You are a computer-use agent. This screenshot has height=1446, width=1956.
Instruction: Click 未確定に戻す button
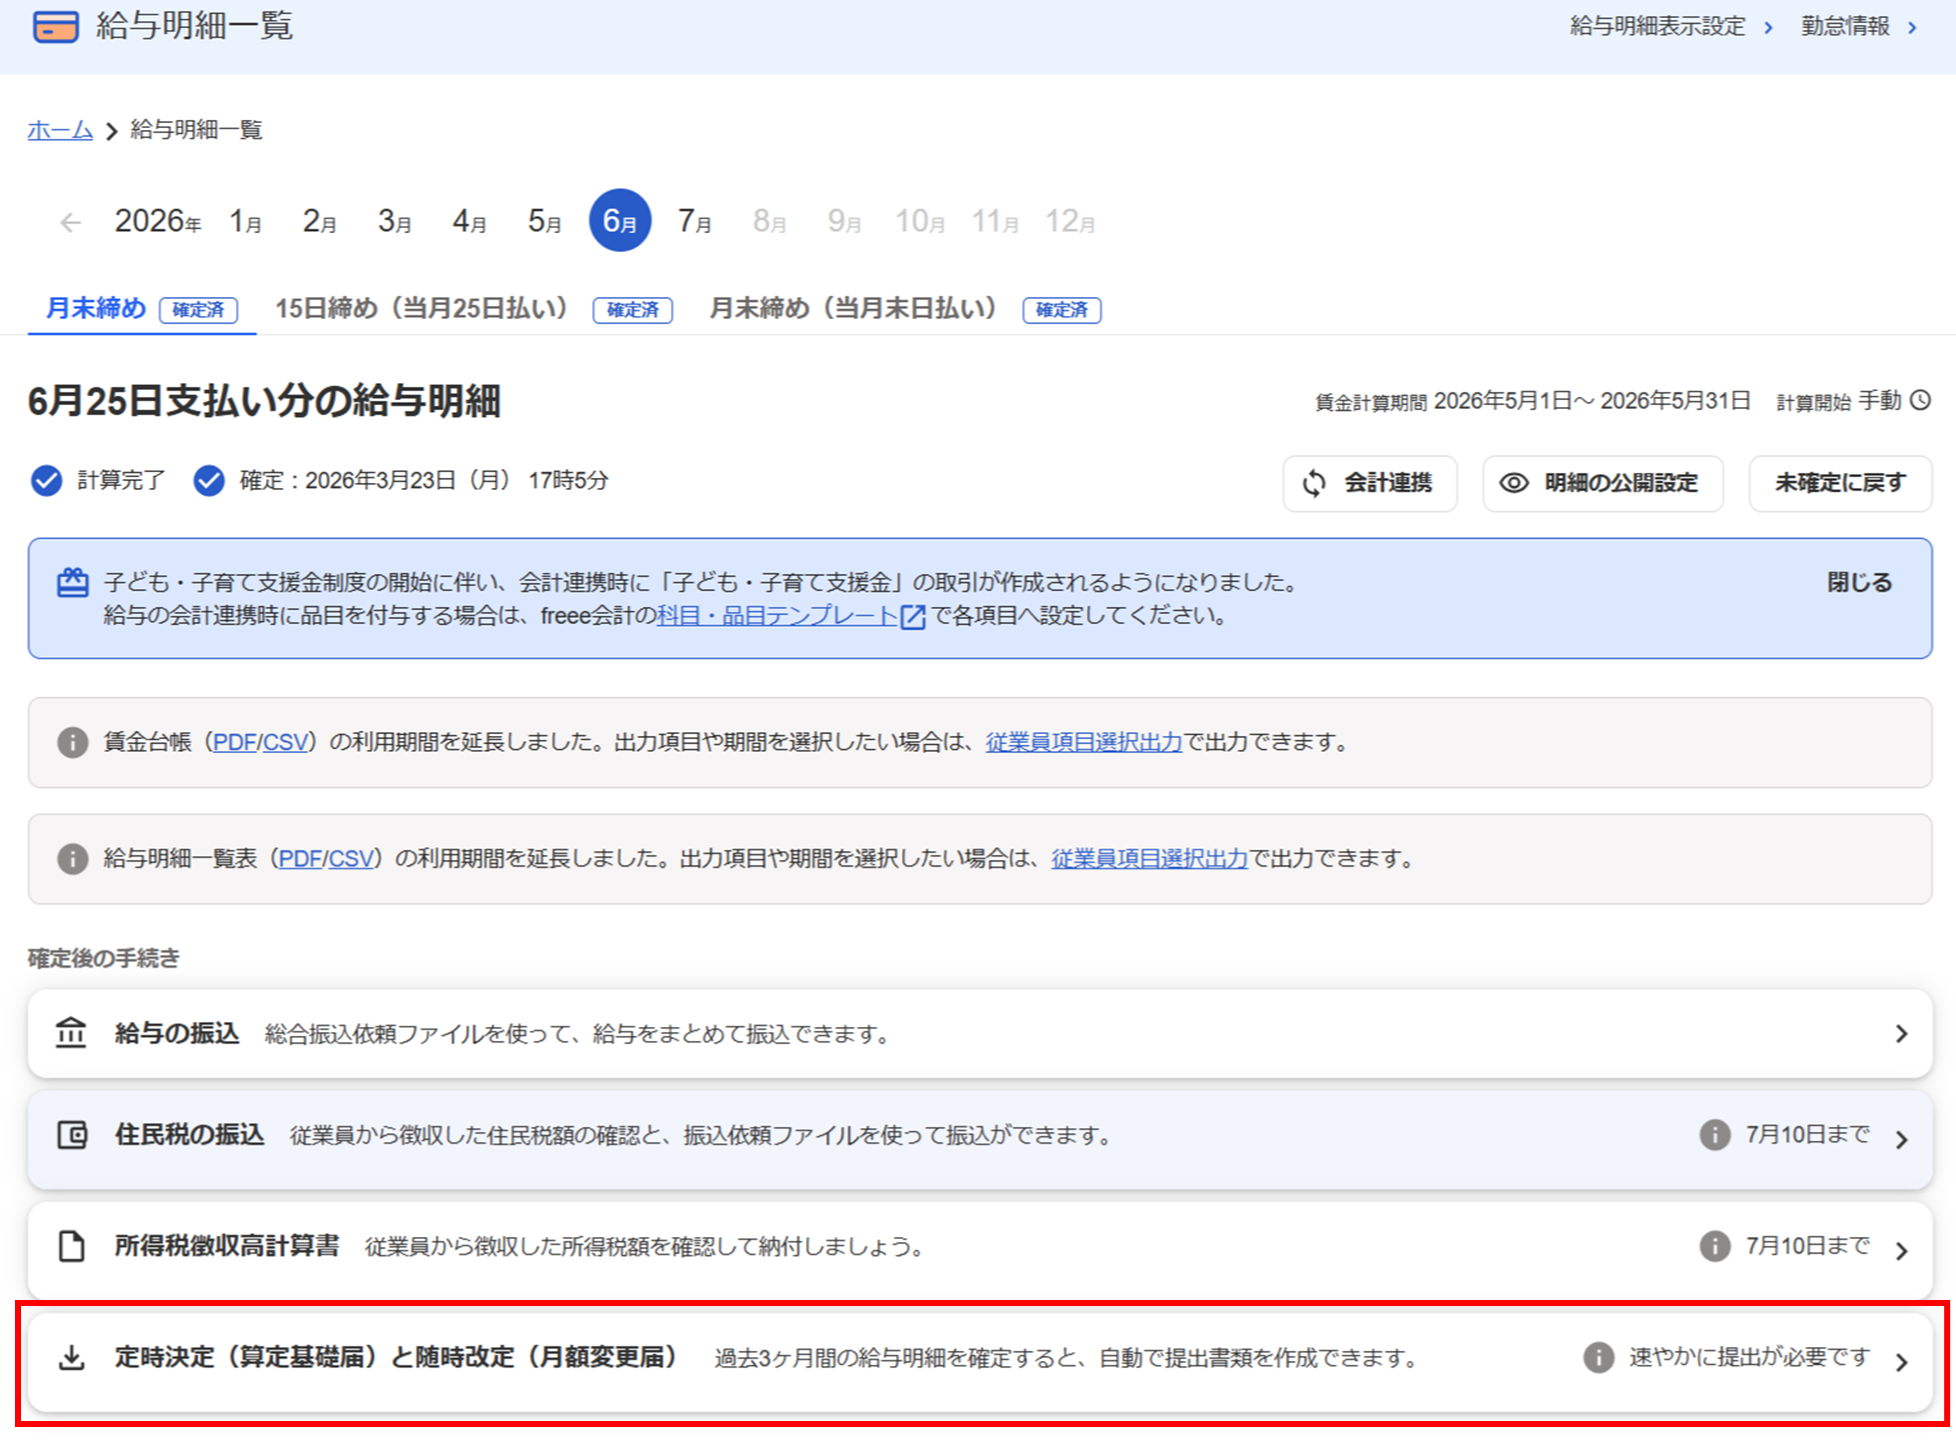(1839, 483)
